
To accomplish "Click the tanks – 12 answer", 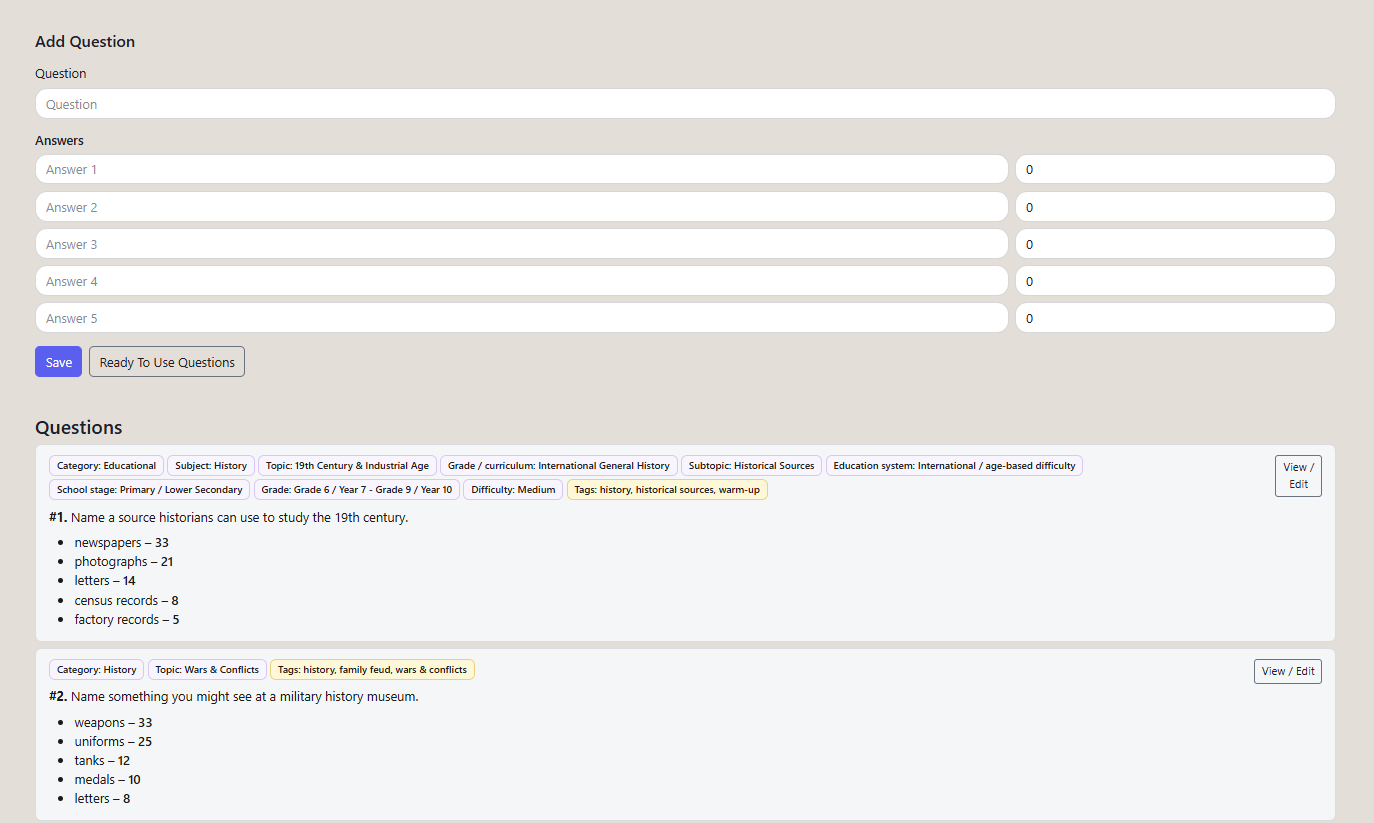I will [x=102, y=761].
